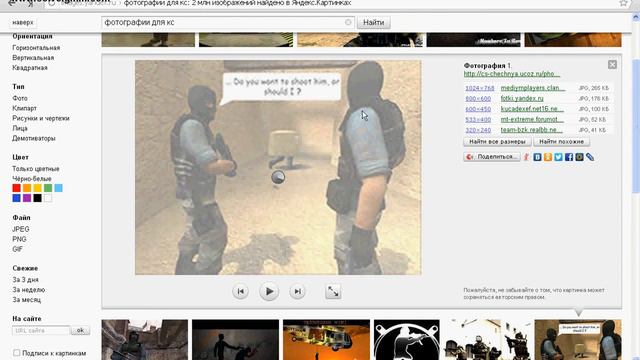Click the Поделиться share button
This screenshot has height=360, width=640.
(492, 157)
